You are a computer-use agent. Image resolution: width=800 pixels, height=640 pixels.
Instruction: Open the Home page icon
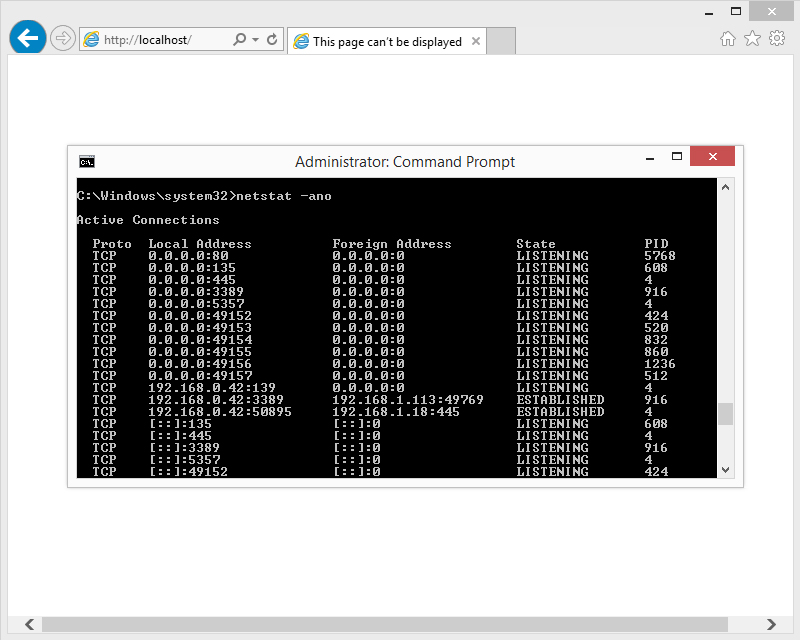[728, 38]
